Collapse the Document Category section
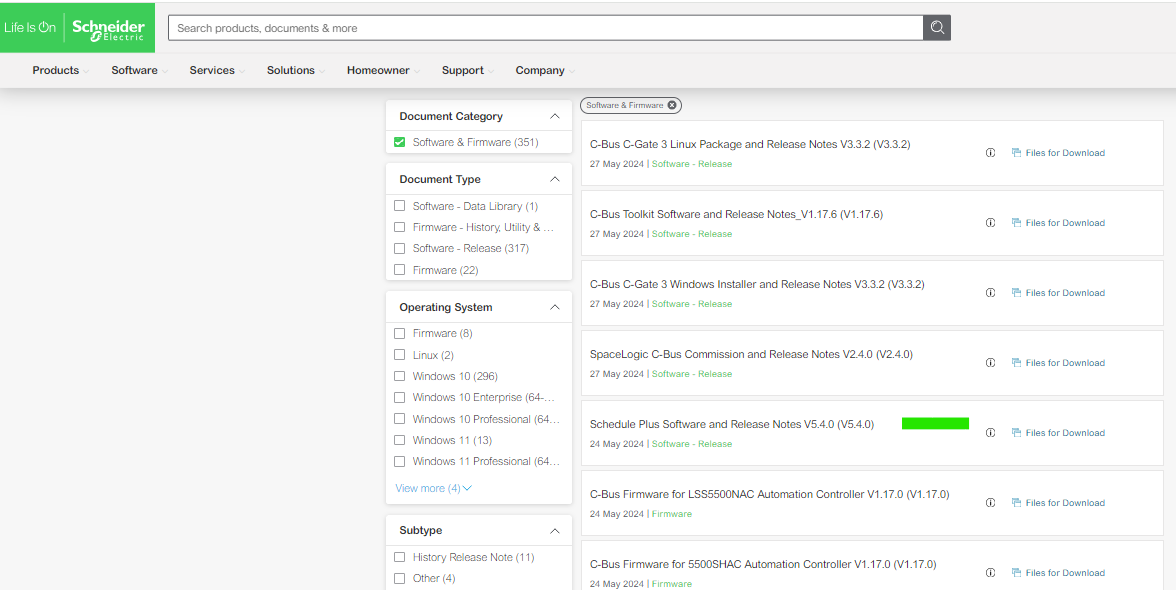 [555, 116]
